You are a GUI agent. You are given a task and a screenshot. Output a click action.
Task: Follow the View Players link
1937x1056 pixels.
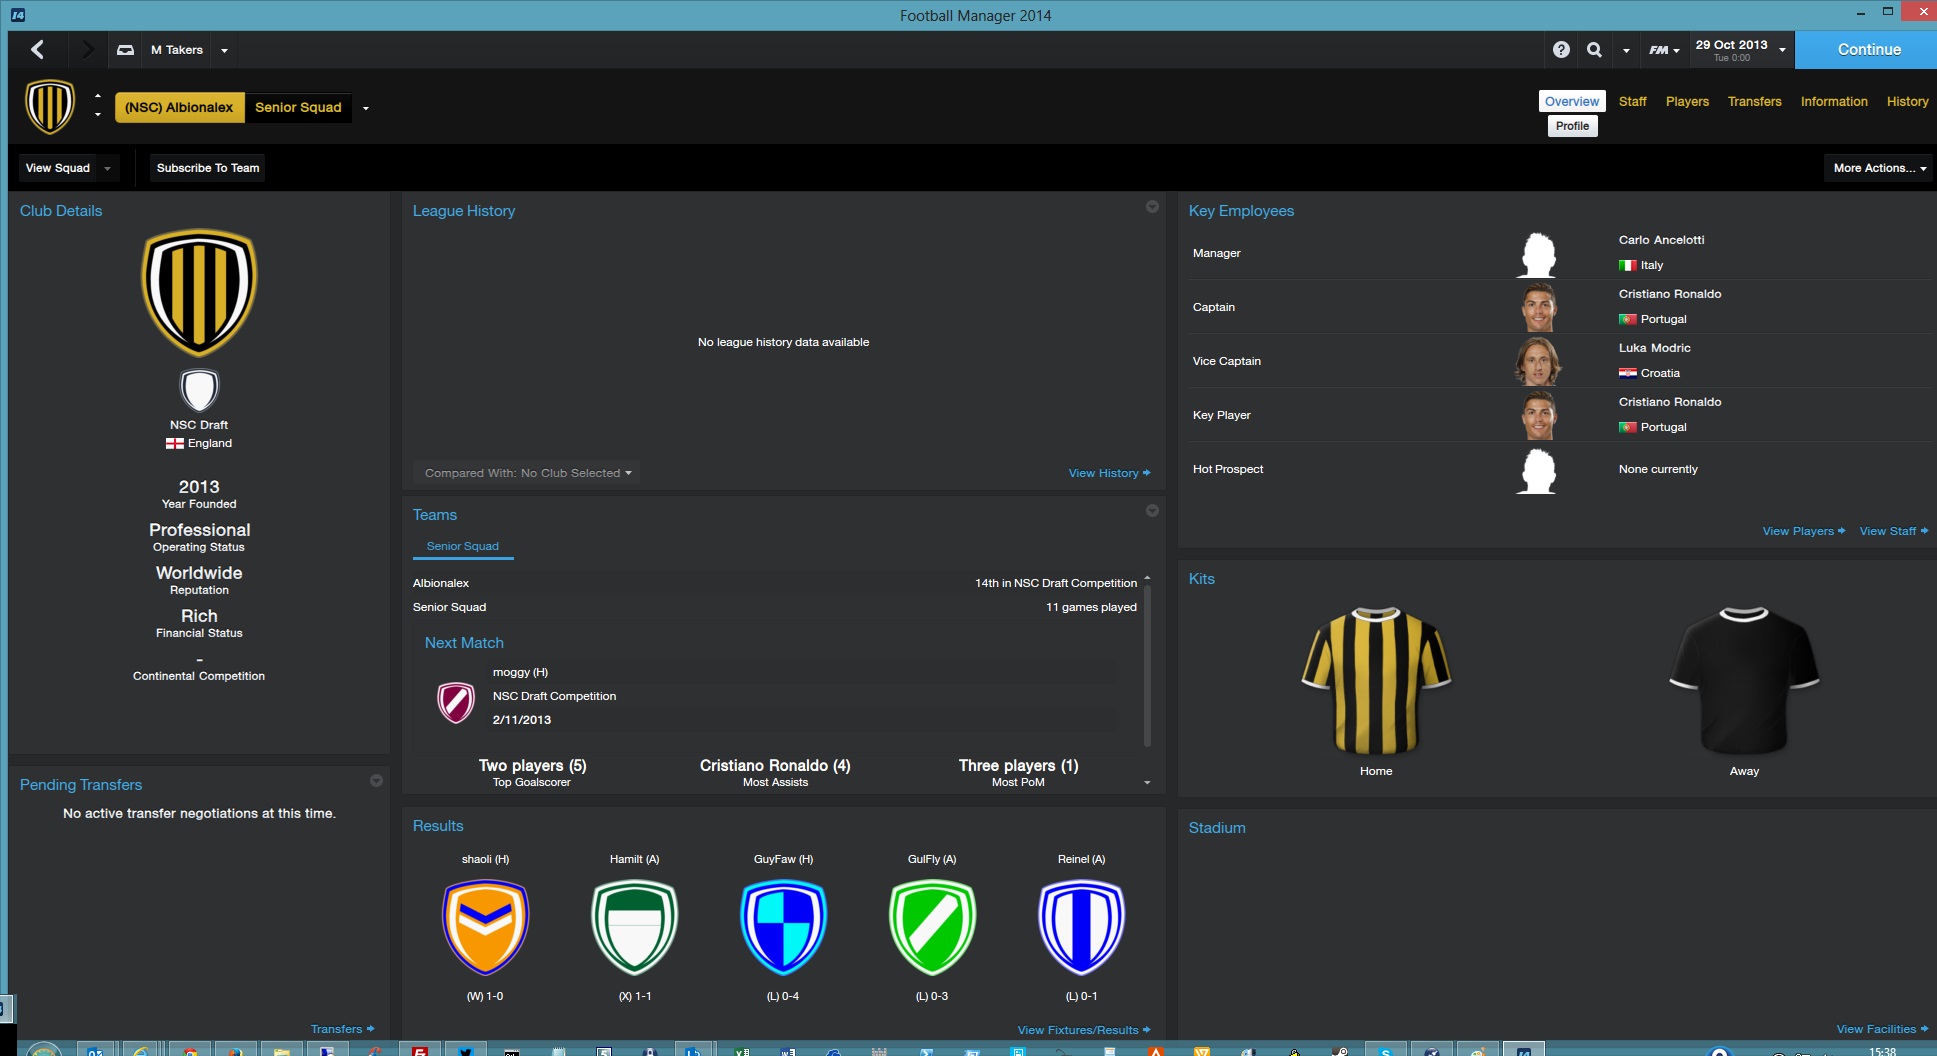pos(1803,531)
